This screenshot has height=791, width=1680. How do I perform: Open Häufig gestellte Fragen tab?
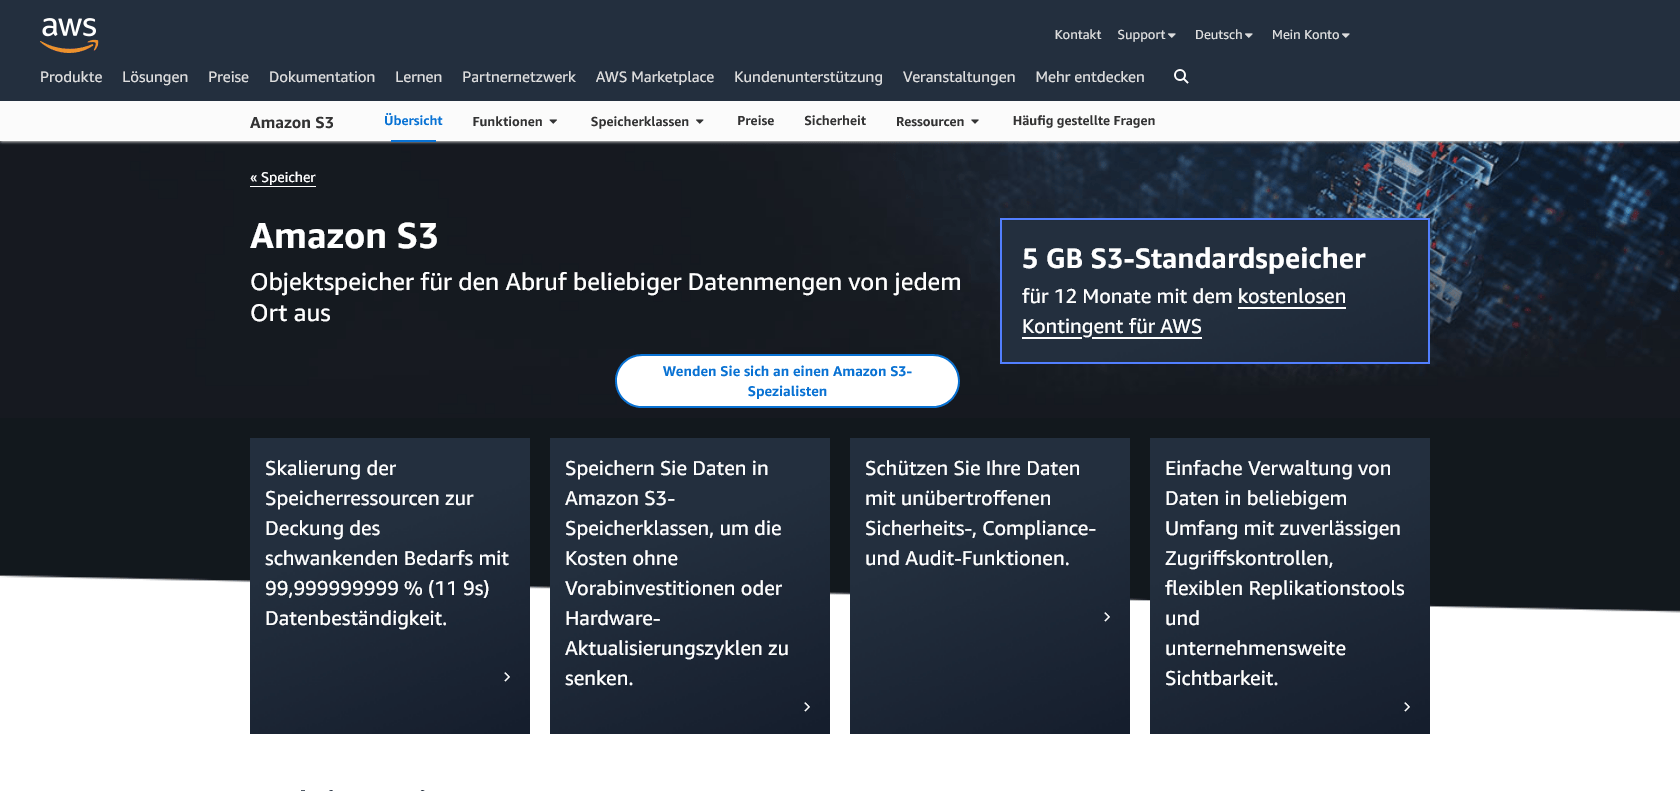[1084, 121]
